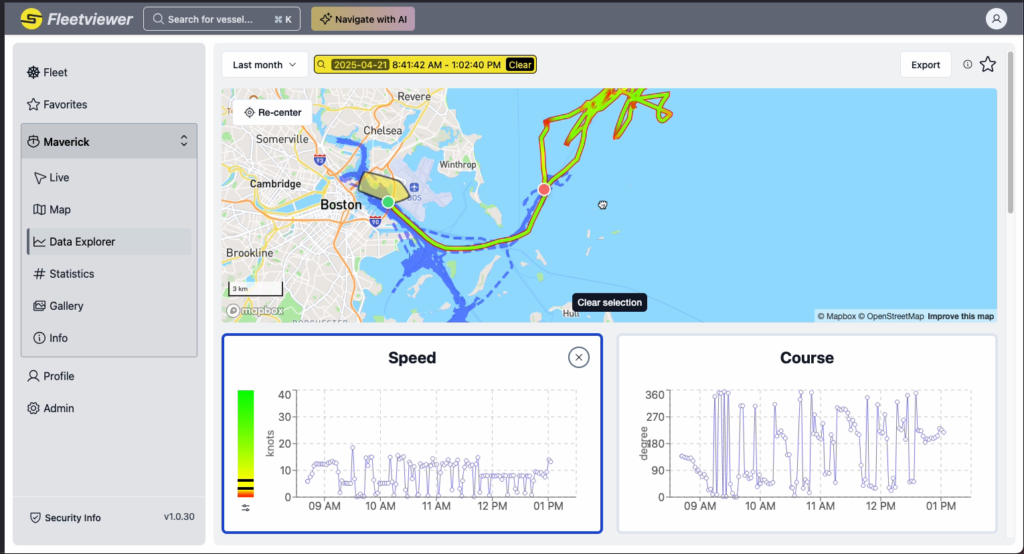Go to the Gallery section
The height and width of the screenshot is (554, 1024).
click(x=66, y=306)
